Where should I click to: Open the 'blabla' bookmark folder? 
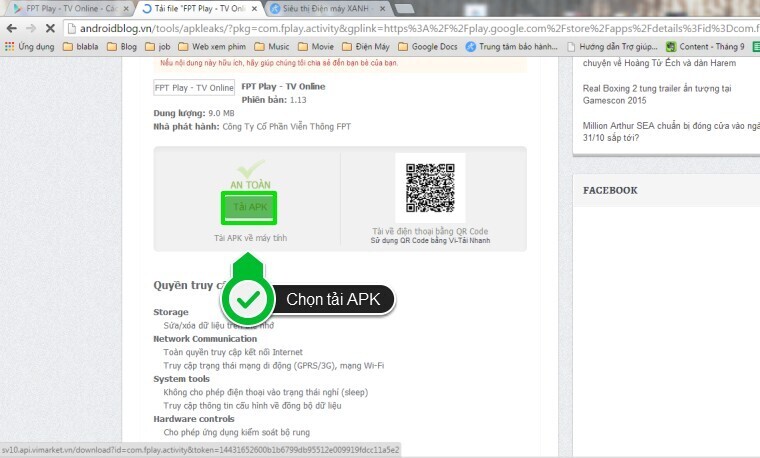[x=80, y=47]
